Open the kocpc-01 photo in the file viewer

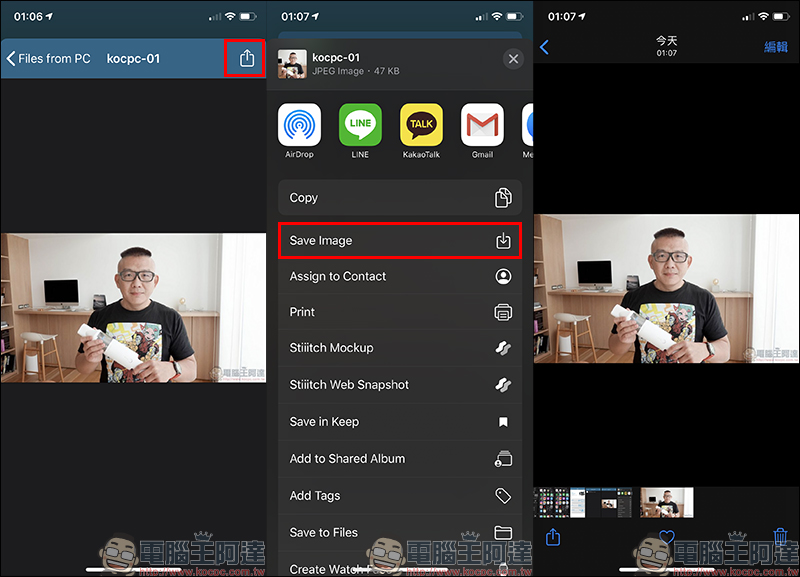(133, 308)
